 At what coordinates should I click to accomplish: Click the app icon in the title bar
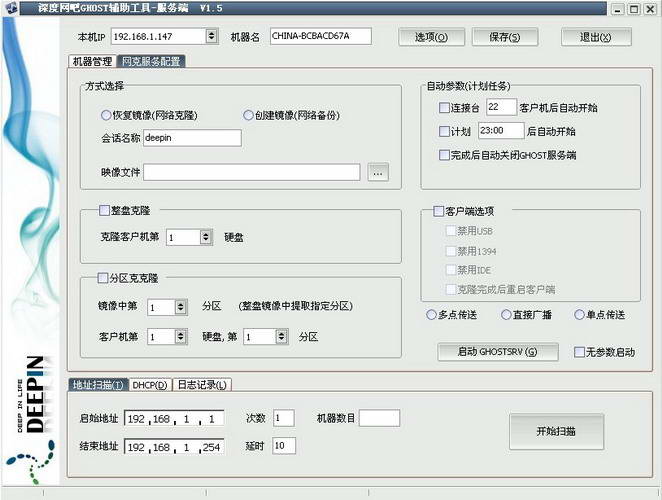(10, 8)
